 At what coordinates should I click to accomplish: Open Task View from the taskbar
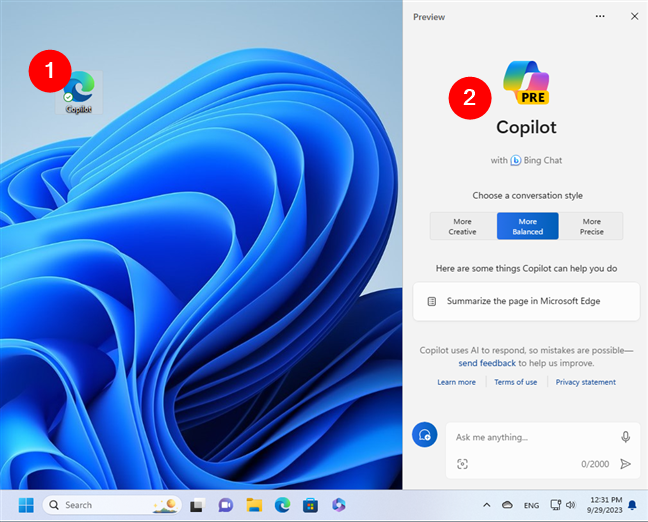point(198,505)
